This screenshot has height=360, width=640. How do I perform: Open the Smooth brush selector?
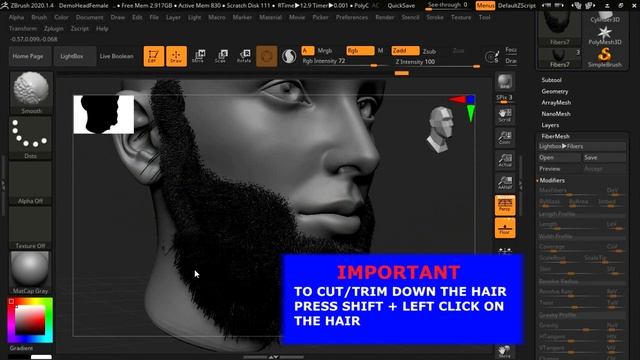[x=31, y=92]
